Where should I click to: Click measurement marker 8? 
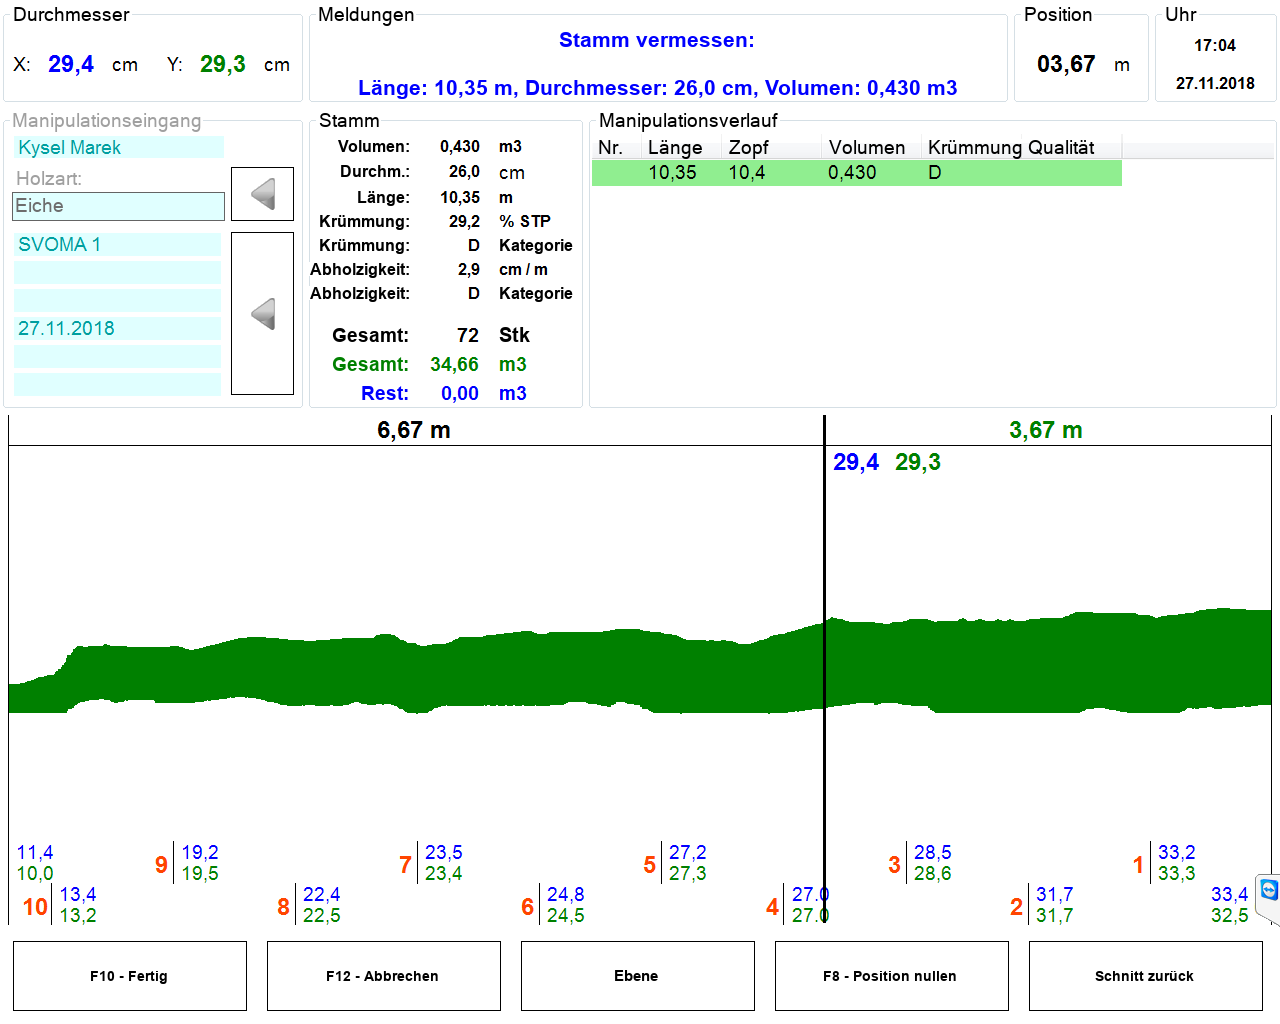click(283, 907)
